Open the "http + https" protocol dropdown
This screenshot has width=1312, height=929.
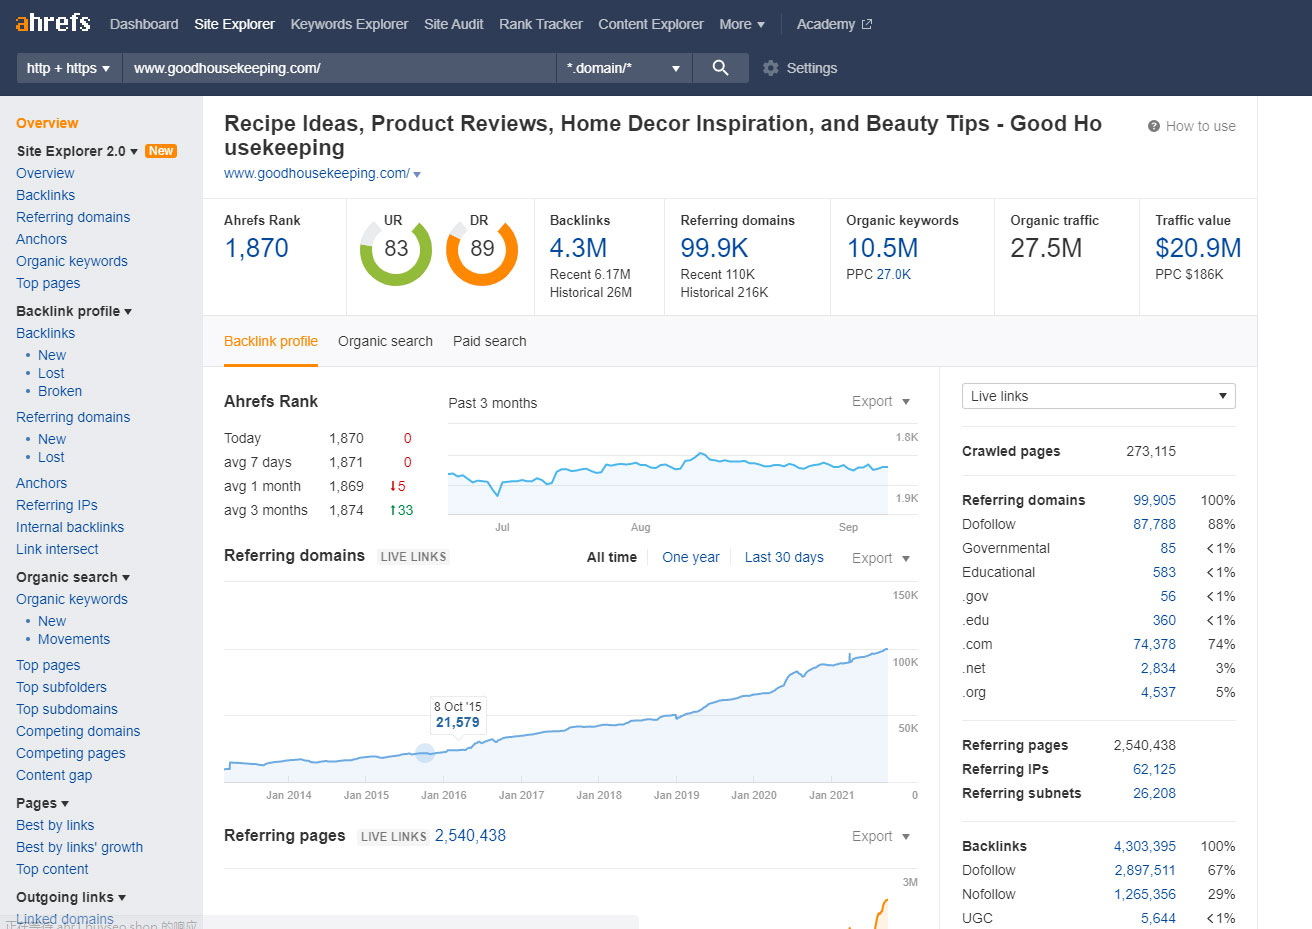click(x=68, y=68)
